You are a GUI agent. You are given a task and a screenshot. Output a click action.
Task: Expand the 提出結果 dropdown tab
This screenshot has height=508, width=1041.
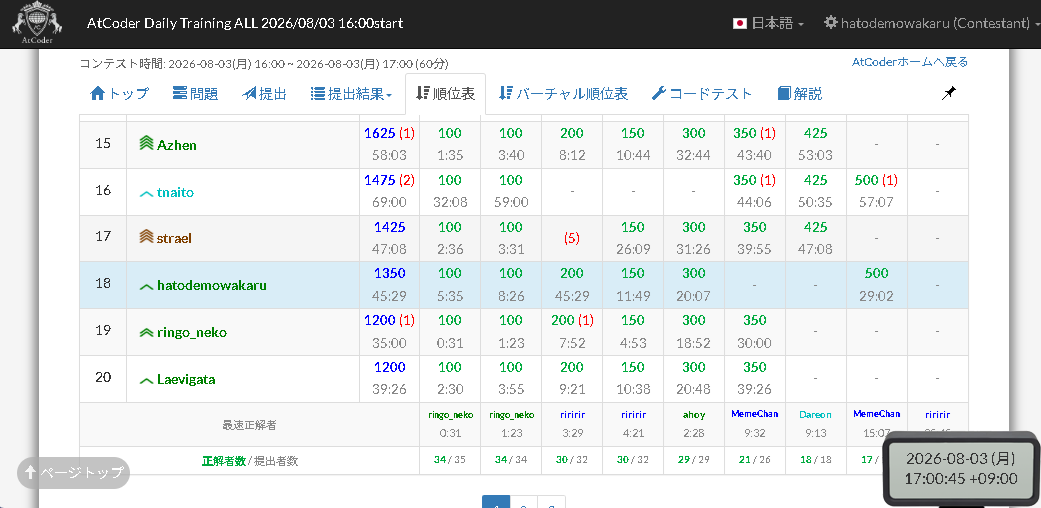[x=351, y=94]
